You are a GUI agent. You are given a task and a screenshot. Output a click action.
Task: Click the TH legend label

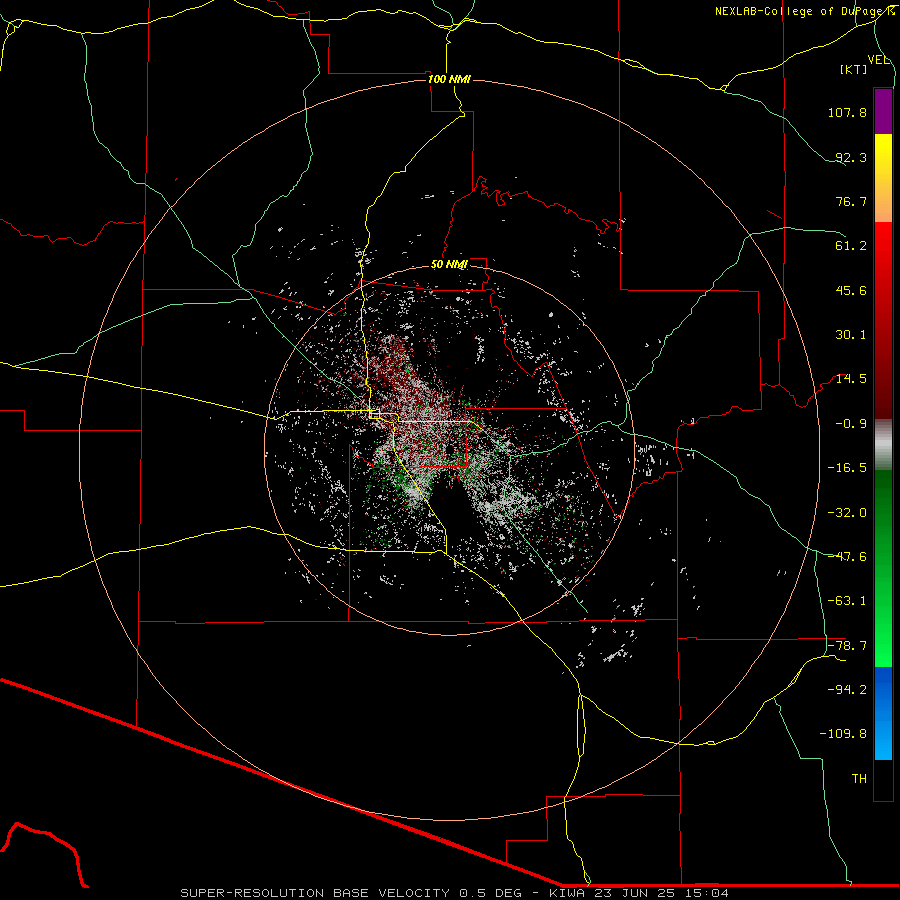coord(859,779)
